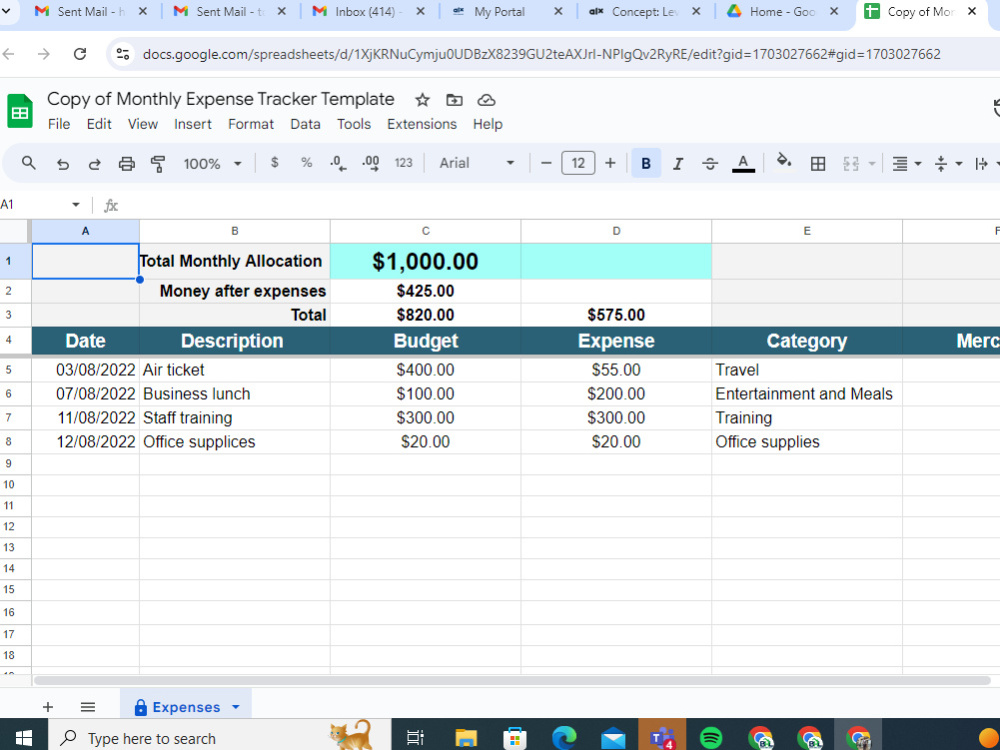Click Decrease decimal places icon
1000x750 pixels.
pyautogui.click(x=338, y=163)
